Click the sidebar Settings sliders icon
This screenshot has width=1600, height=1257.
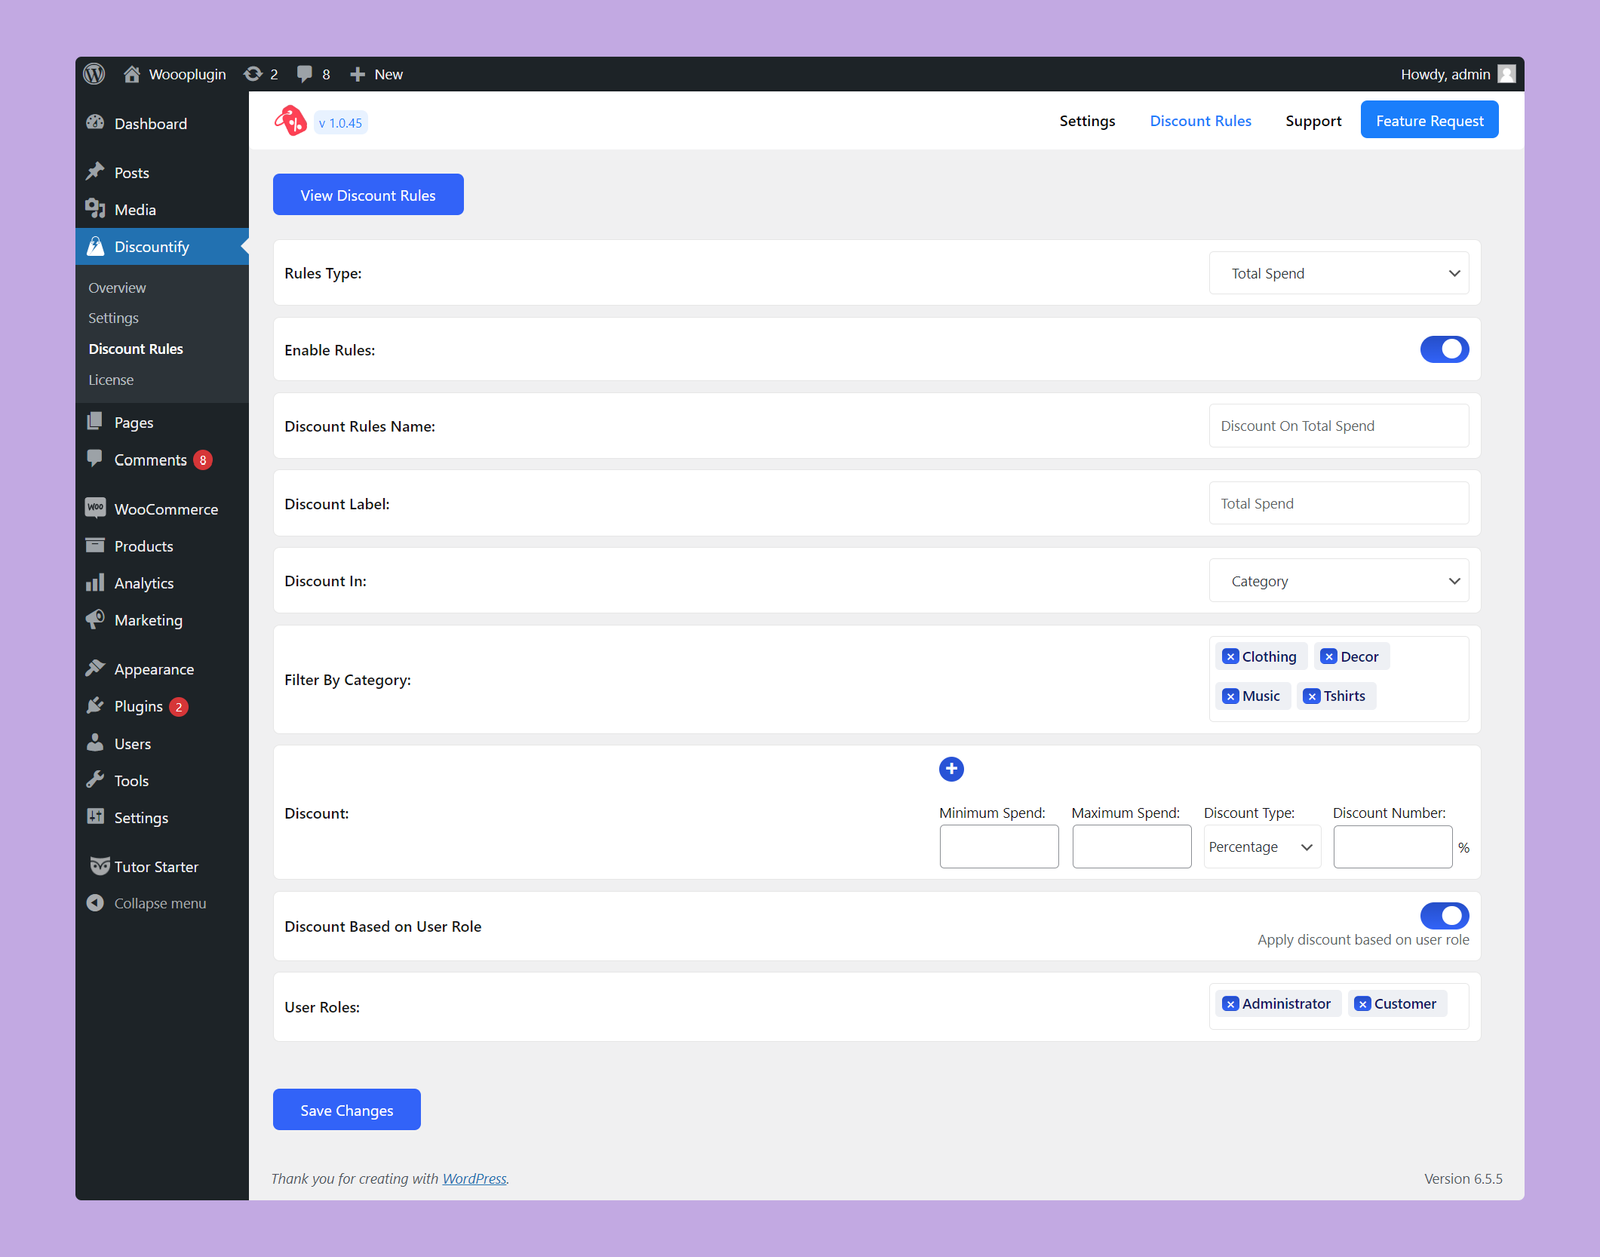click(95, 816)
